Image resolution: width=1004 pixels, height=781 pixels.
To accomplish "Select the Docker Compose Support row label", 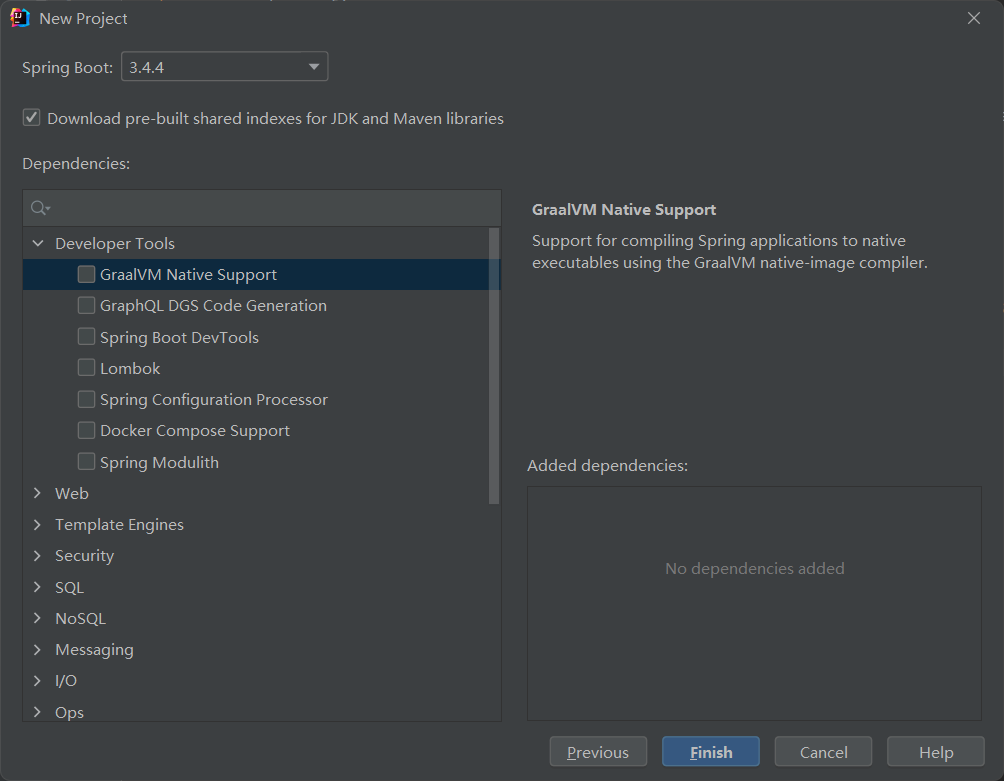I will [195, 431].
